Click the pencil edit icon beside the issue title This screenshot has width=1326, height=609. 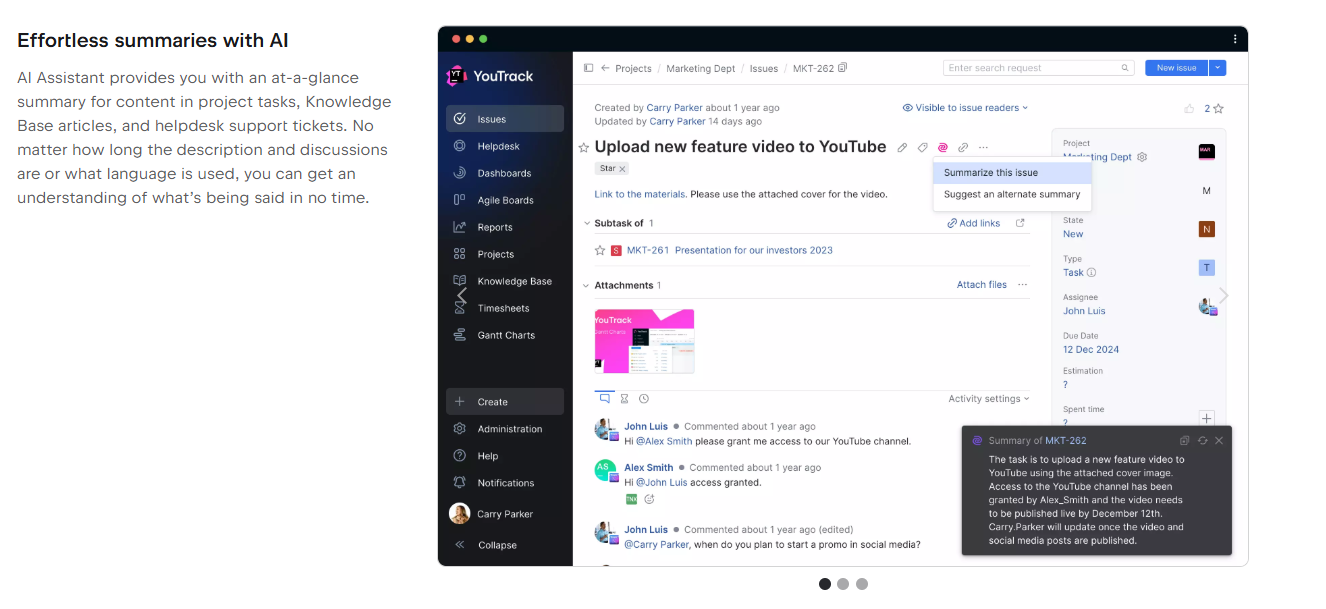pos(902,148)
